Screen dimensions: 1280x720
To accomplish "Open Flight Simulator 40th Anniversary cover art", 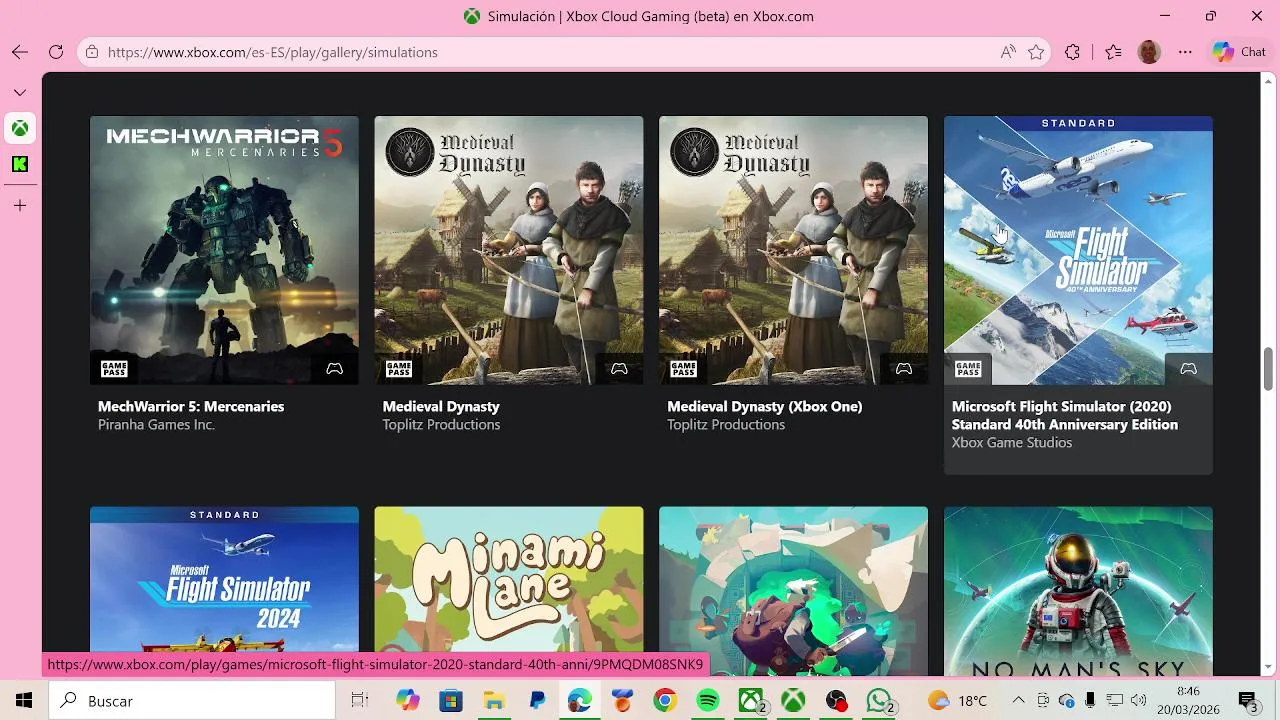I will (1078, 250).
